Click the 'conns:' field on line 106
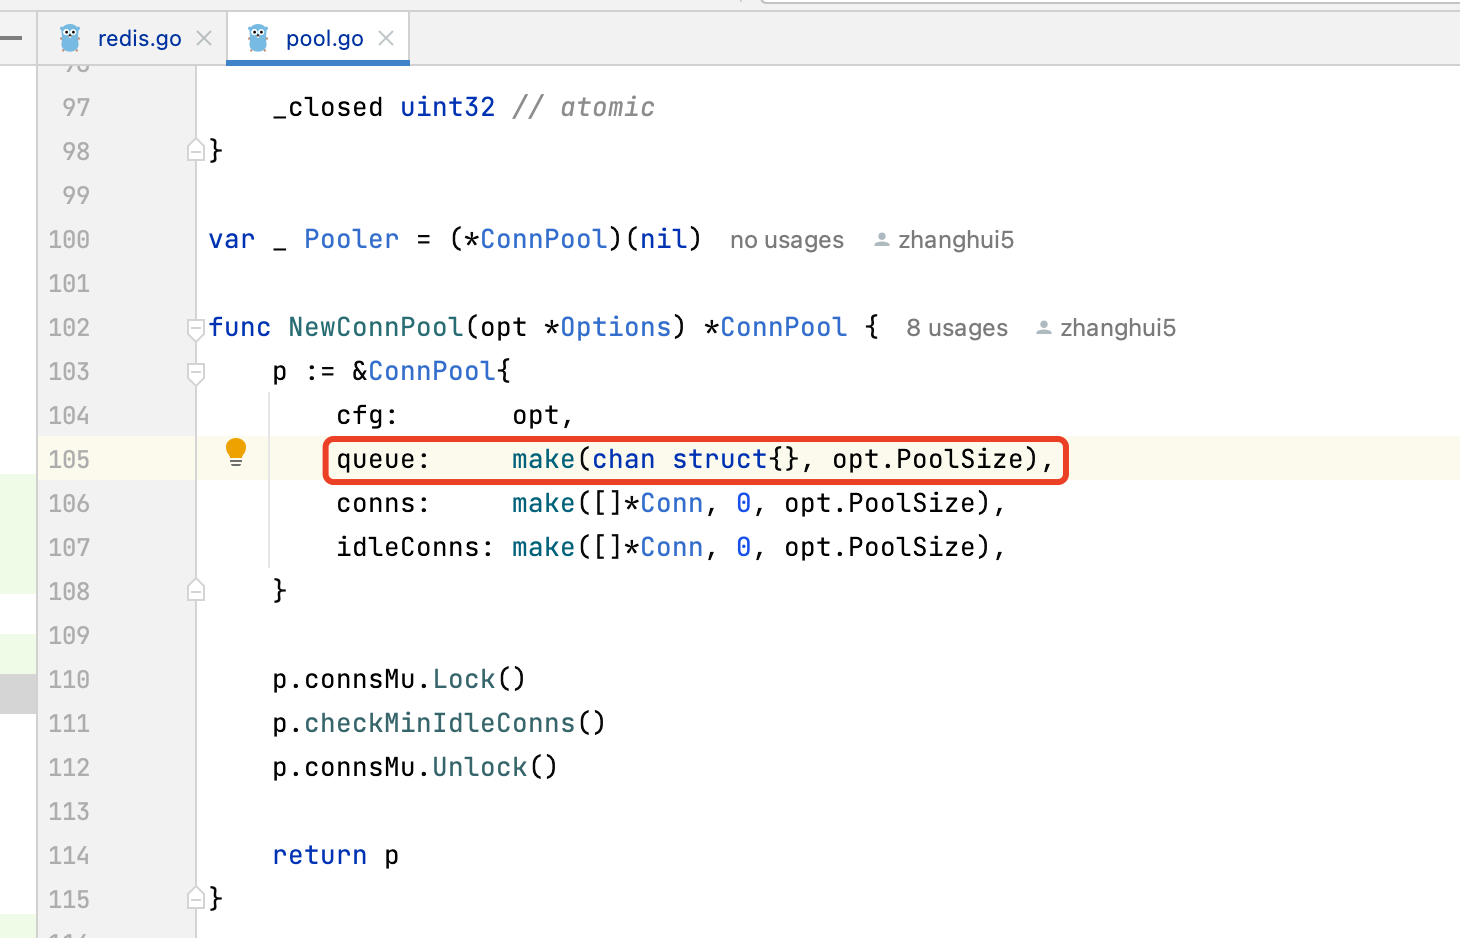 click(x=383, y=503)
